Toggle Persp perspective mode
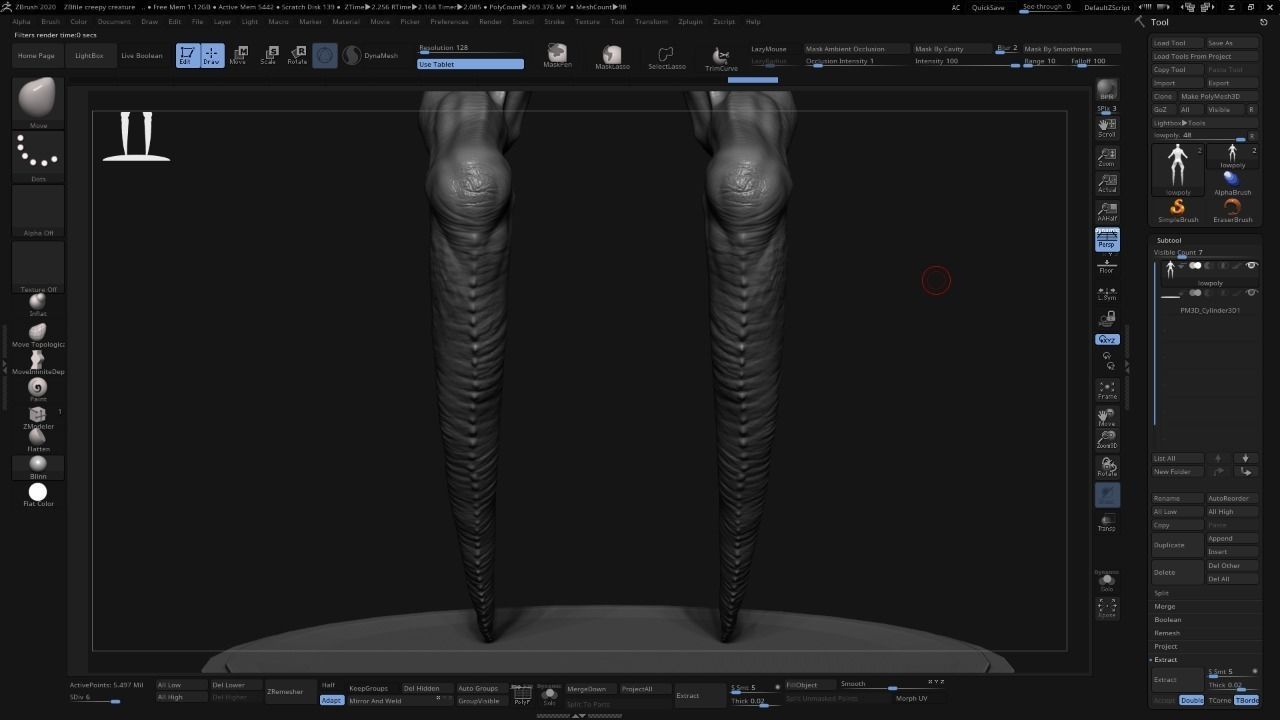Viewport: 1280px width, 720px height. pos(1107,239)
